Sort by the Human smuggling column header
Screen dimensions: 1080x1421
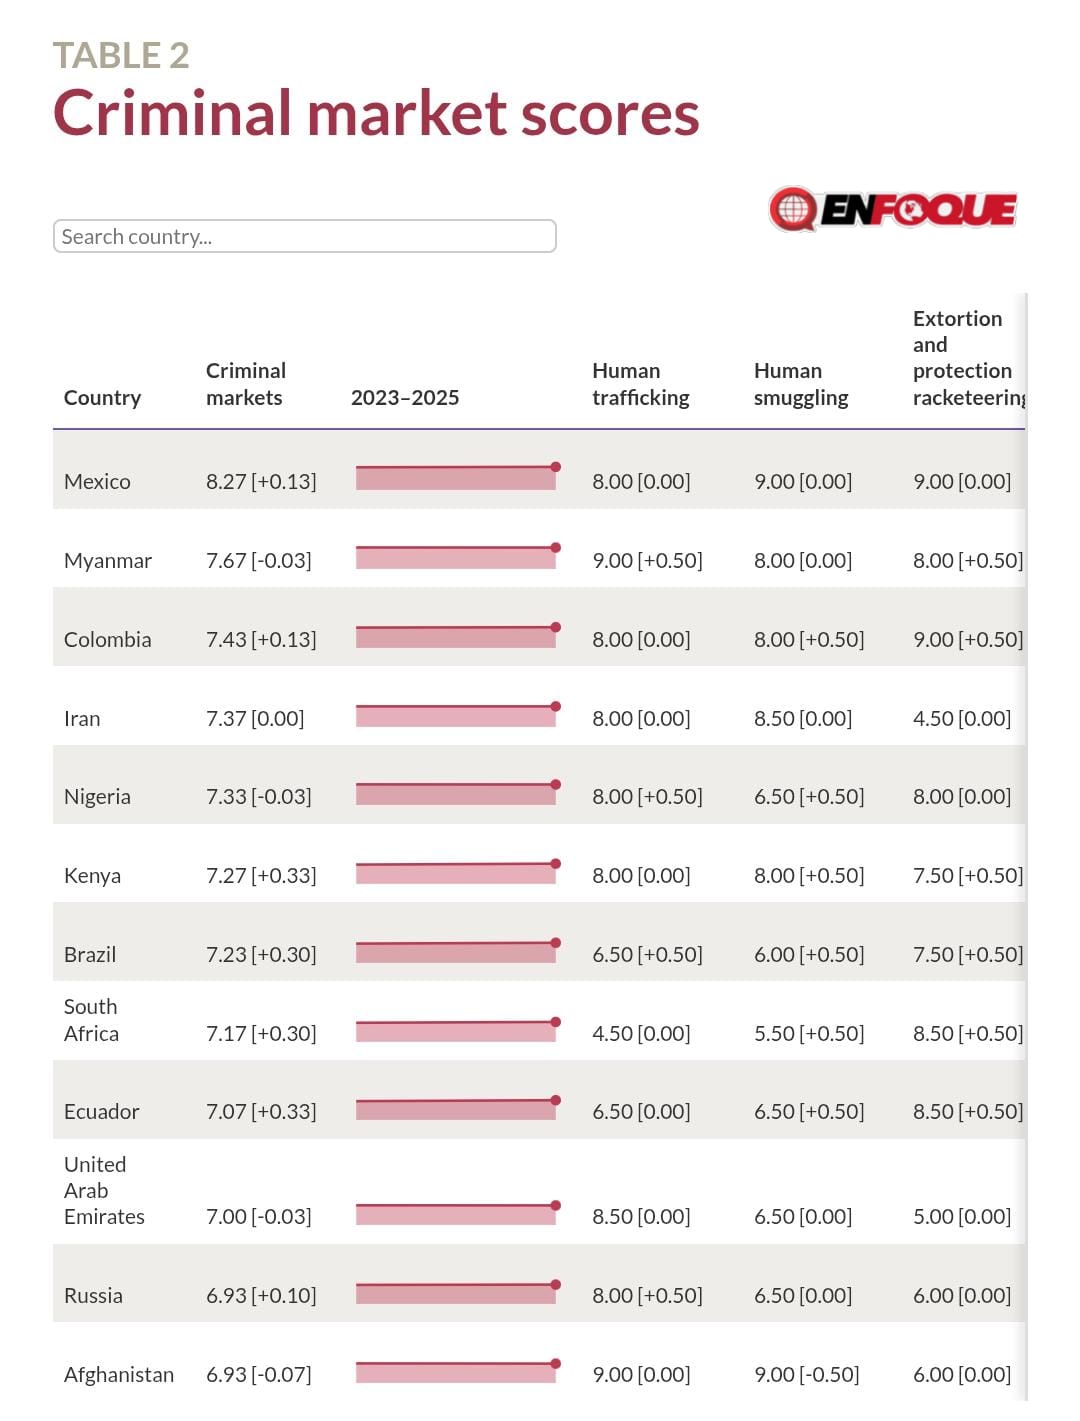(800, 384)
